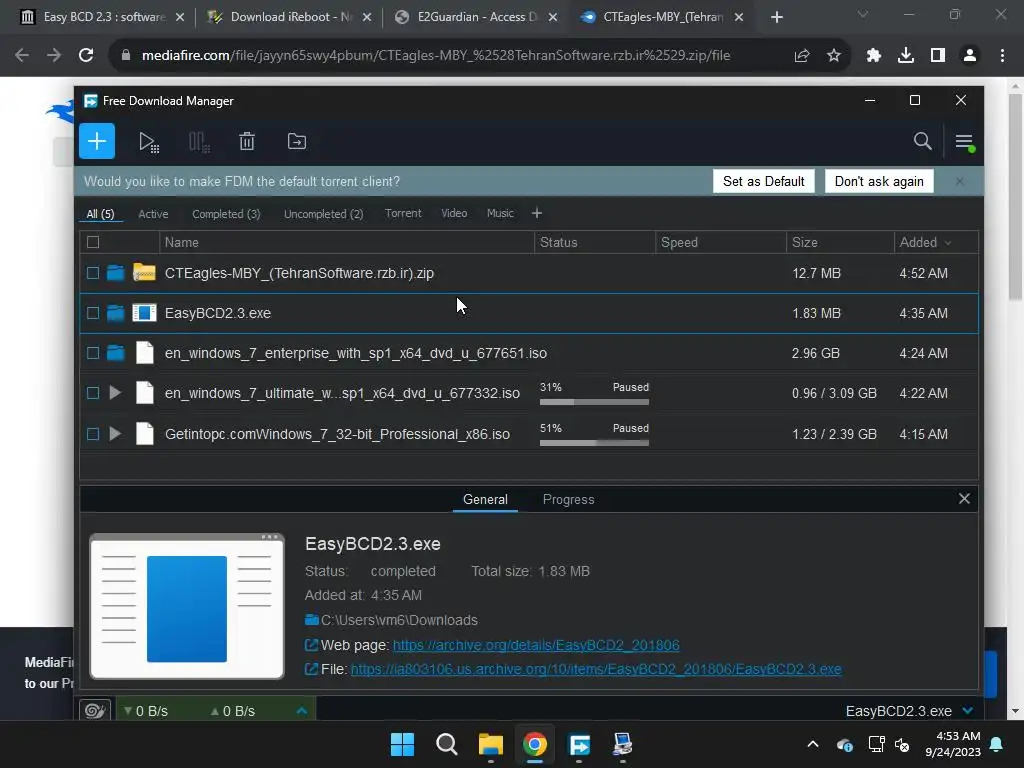Pause all downloads from toolbar
The height and width of the screenshot is (768, 1024).
pos(199,142)
